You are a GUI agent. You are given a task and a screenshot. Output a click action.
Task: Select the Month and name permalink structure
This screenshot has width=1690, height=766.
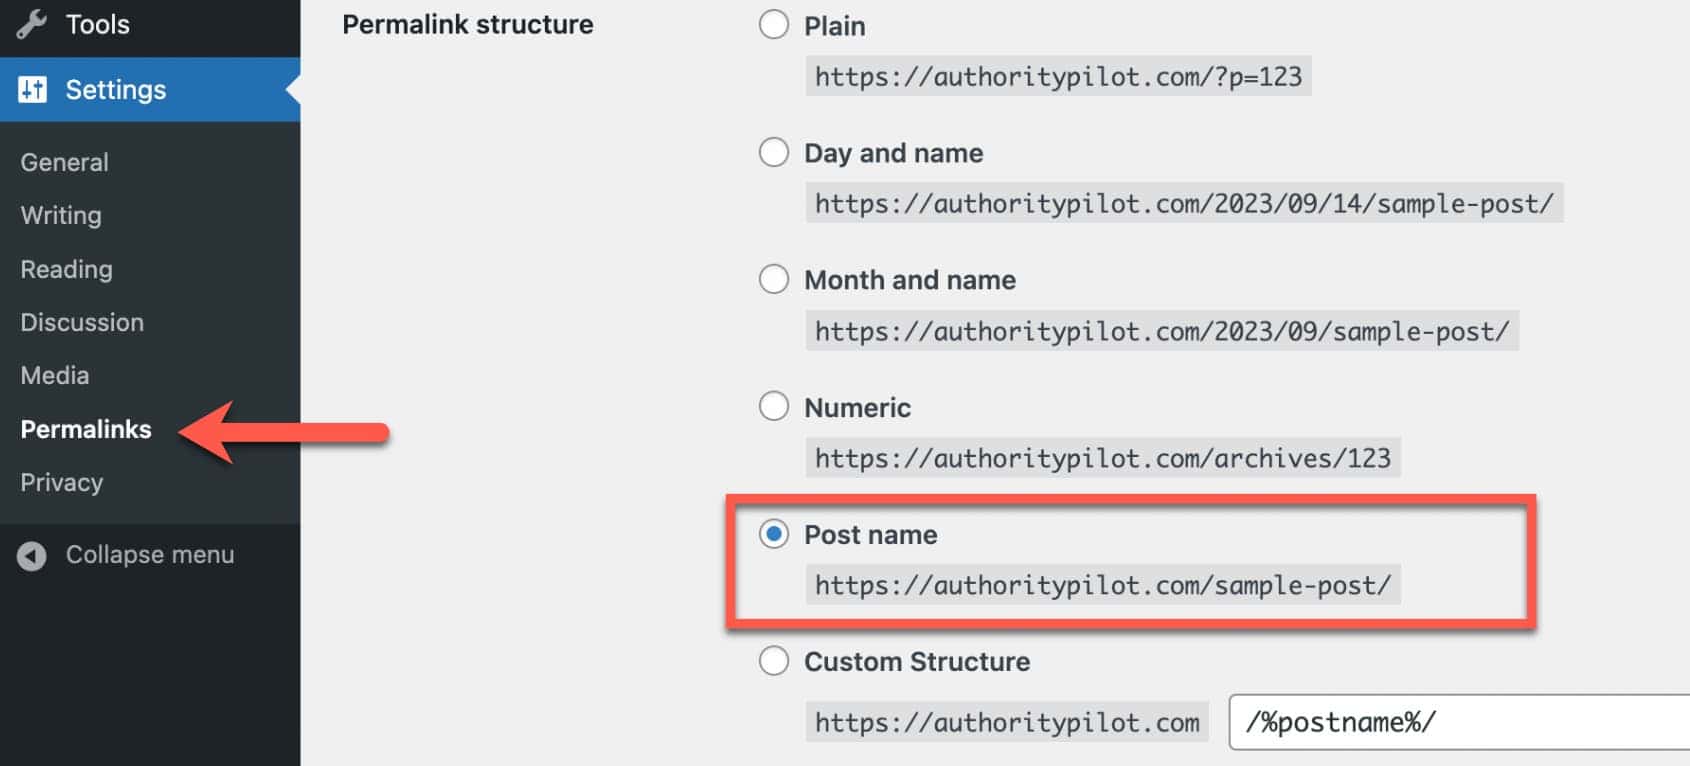[773, 280]
